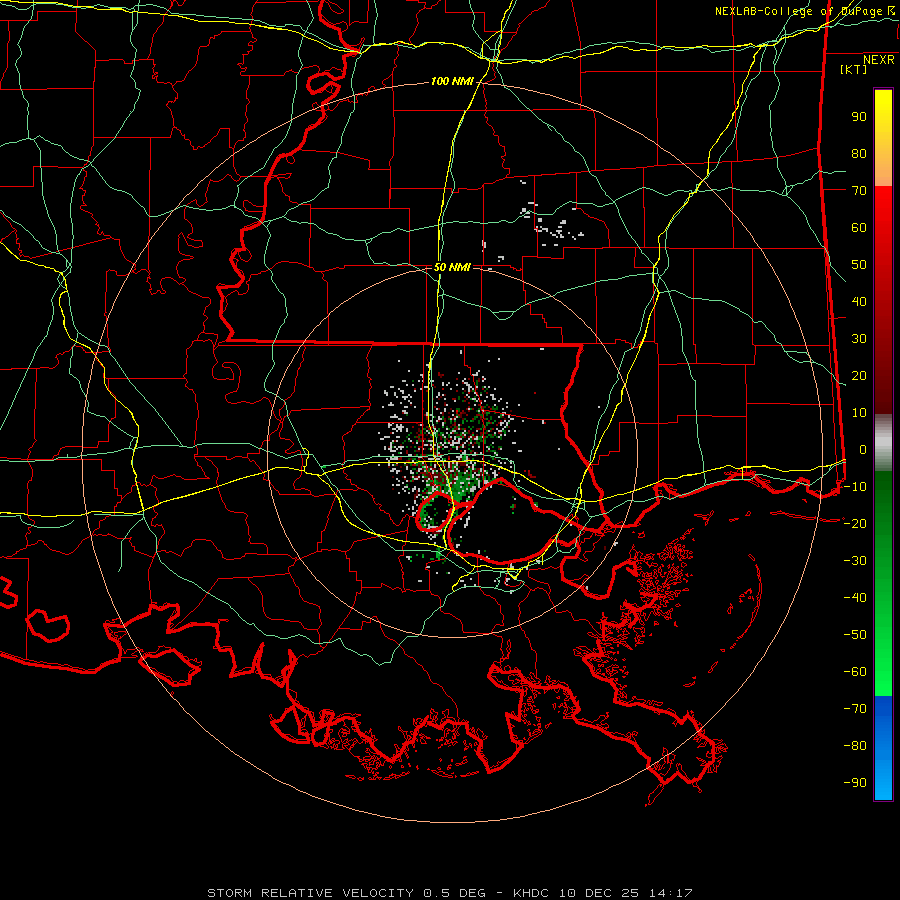The image size is (900, 900).
Task: Click the -80 scale value
Action: point(855,746)
